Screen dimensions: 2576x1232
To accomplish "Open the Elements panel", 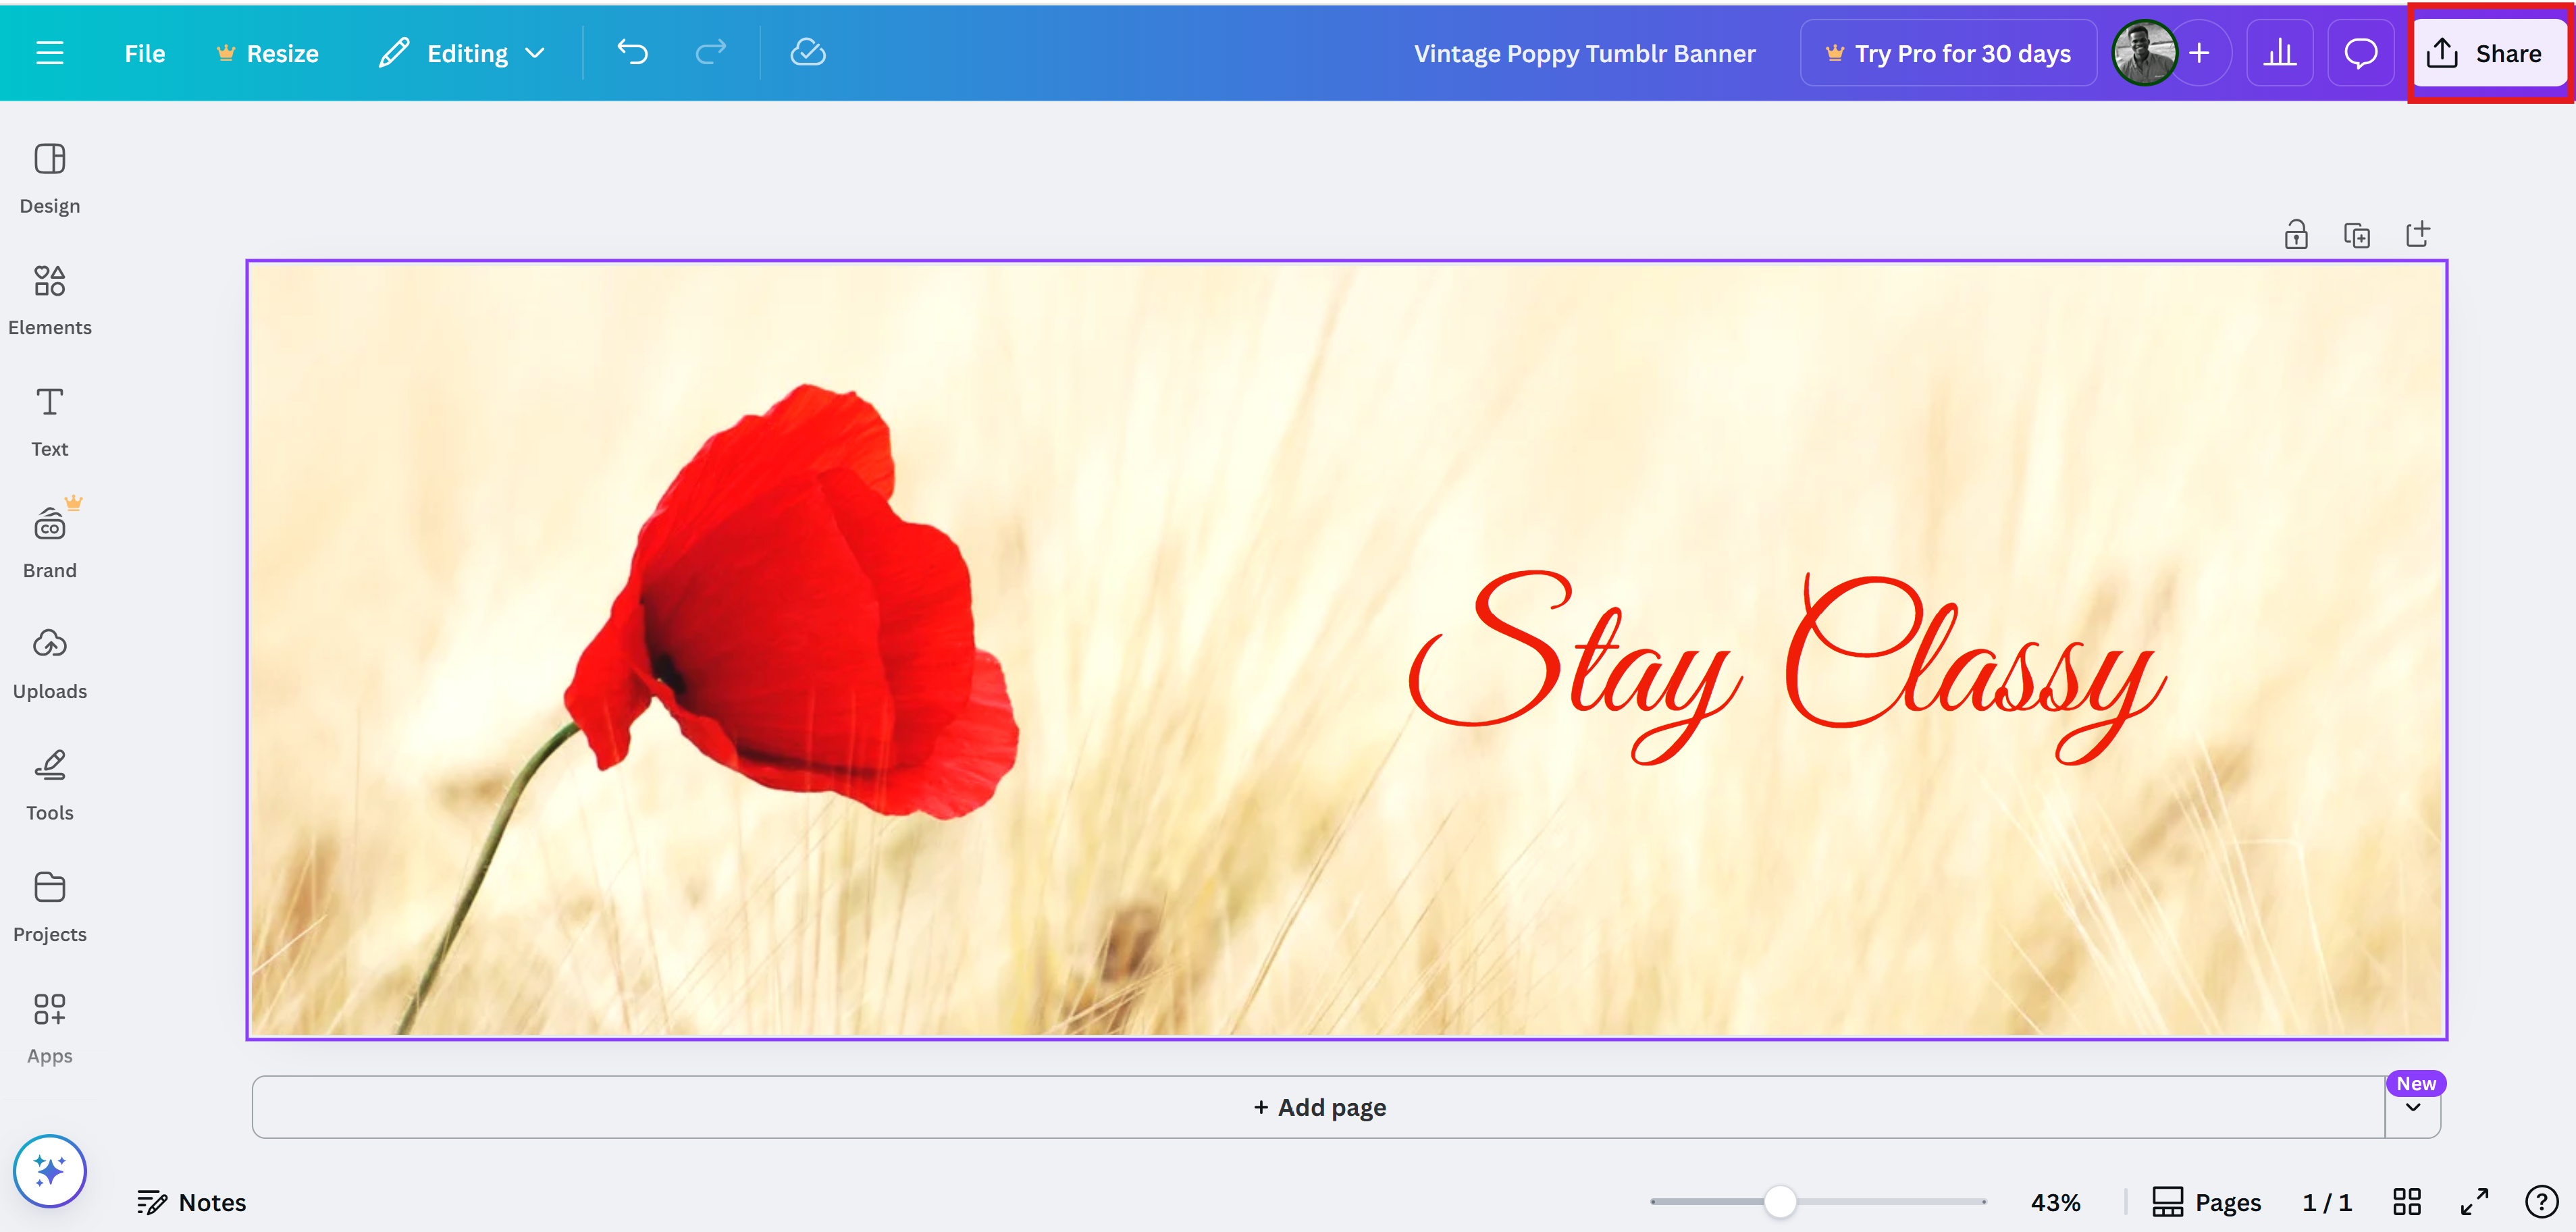I will 49,299.
